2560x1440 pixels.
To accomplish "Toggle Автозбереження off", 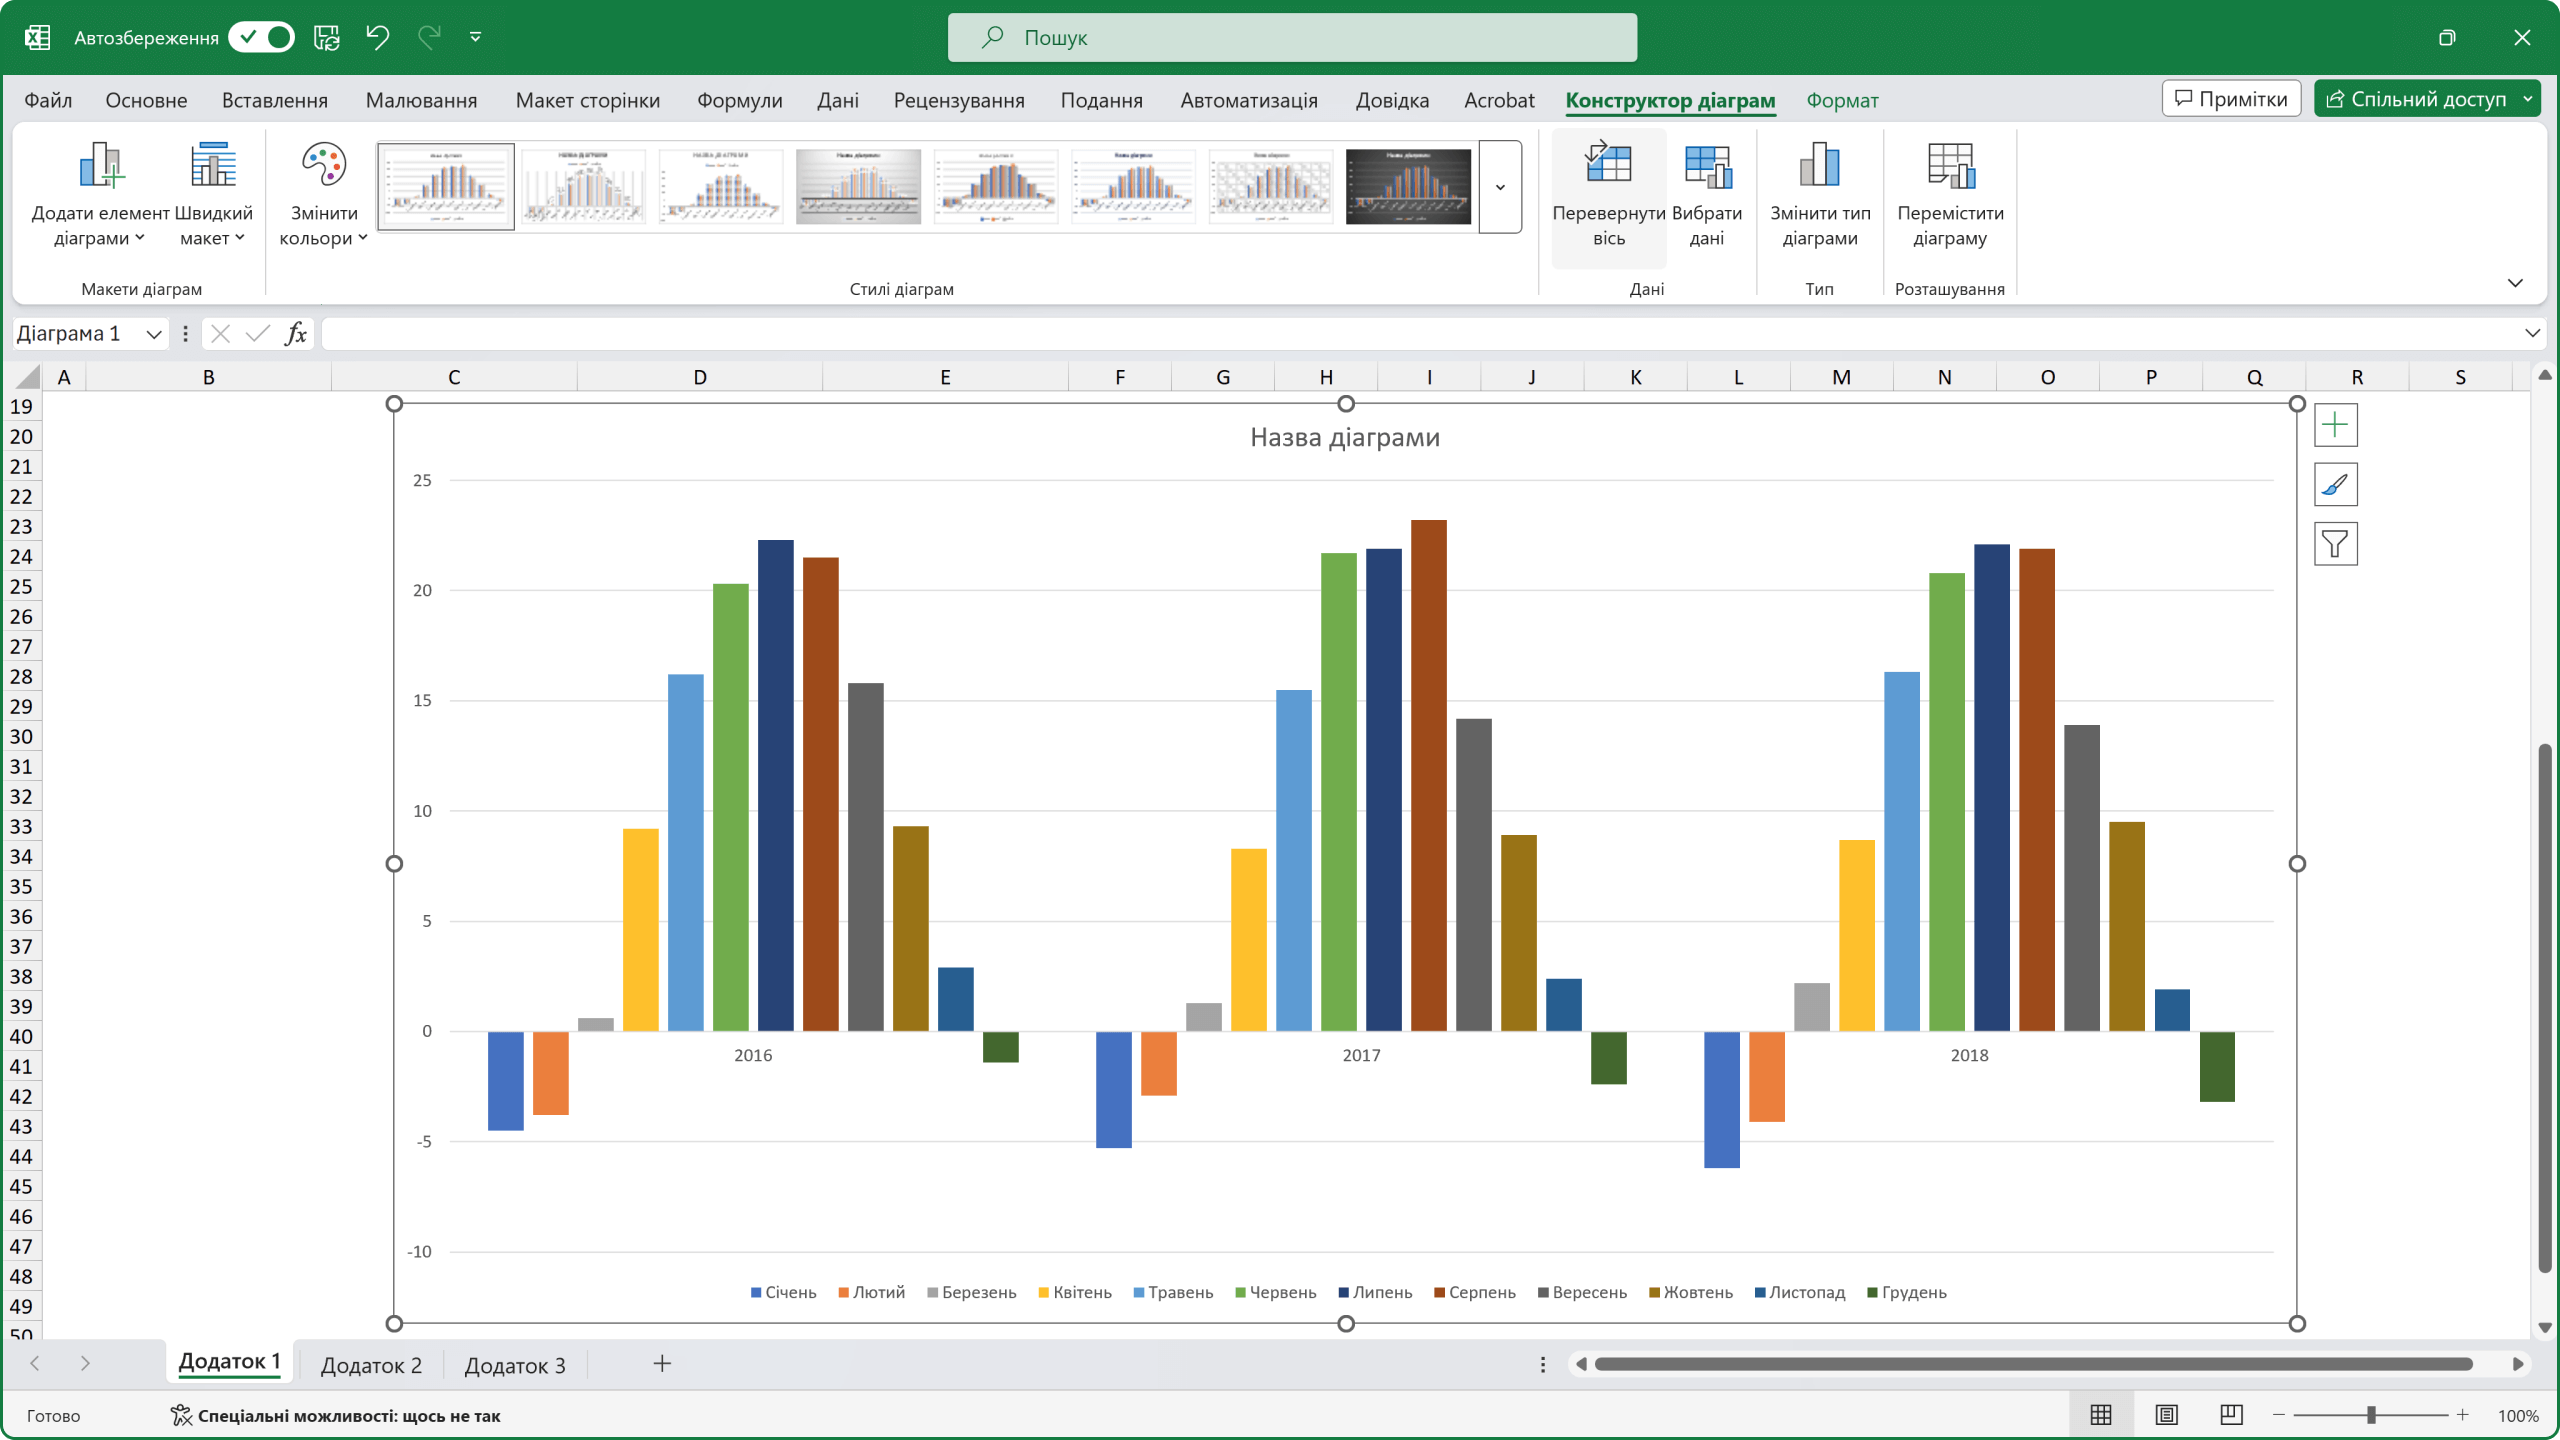I will pos(261,37).
